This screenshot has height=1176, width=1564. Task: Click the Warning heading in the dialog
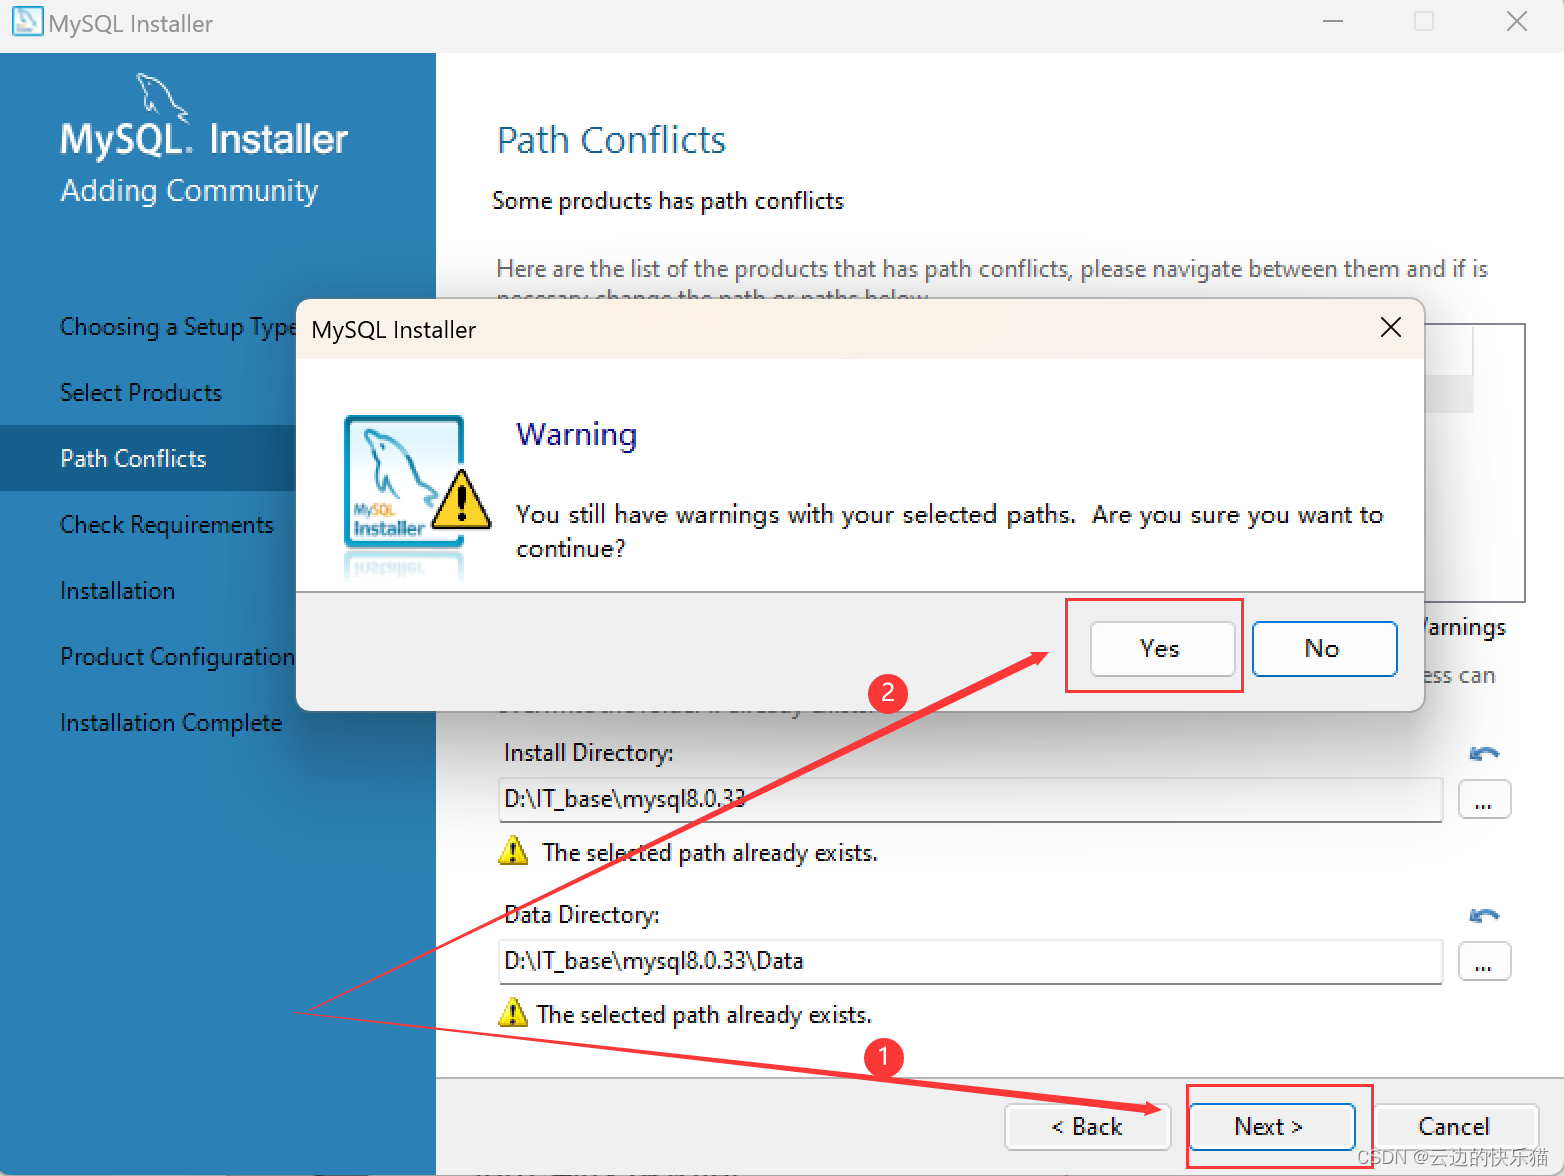577,435
